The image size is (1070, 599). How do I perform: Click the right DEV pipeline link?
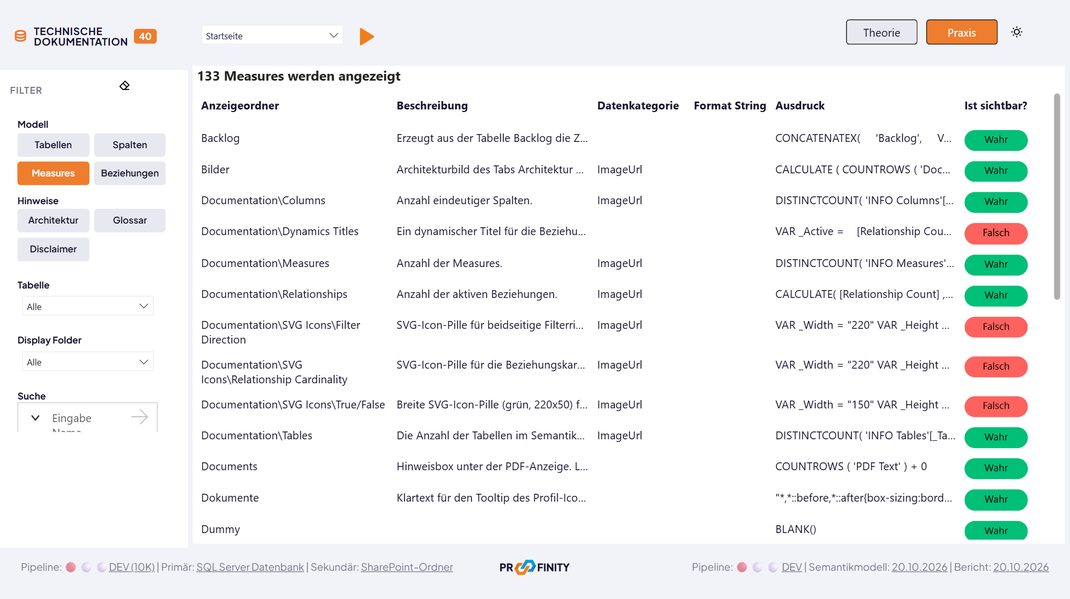point(792,567)
